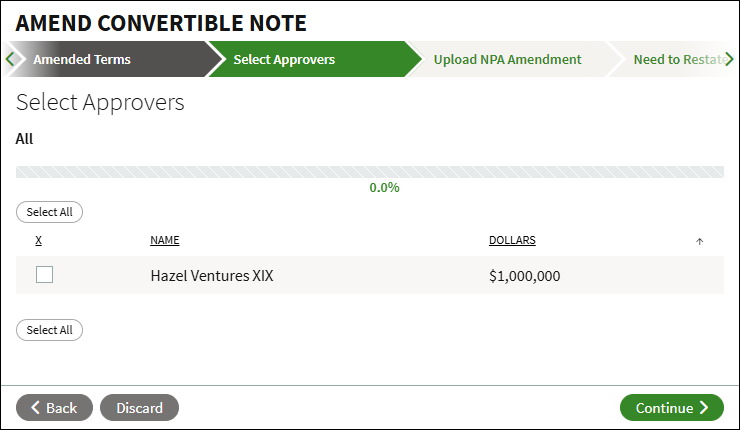Check the Hazel Ventures XIX checkbox
740x430 pixels.
coord(44,275)
